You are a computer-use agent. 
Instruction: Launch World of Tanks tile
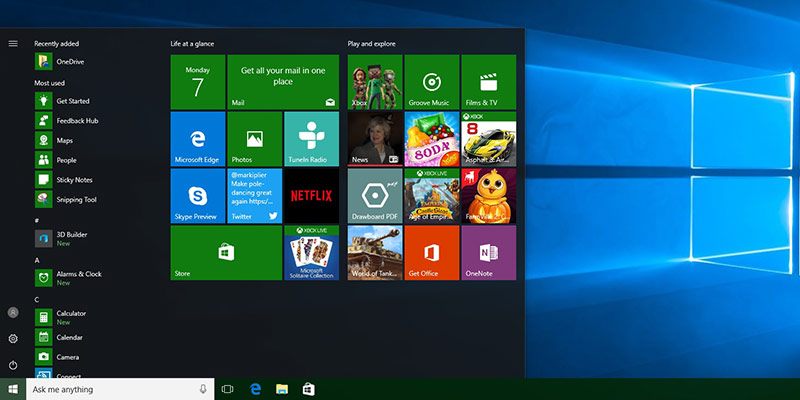click(375, 253)
